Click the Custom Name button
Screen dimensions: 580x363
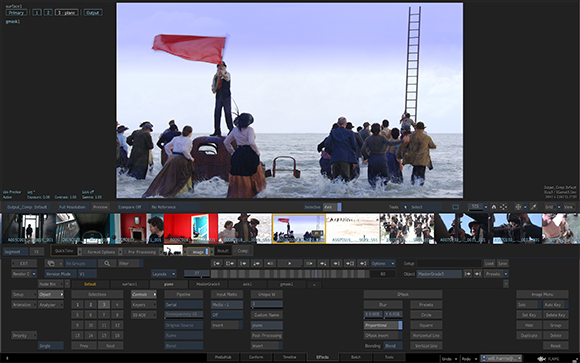(266, 315)
